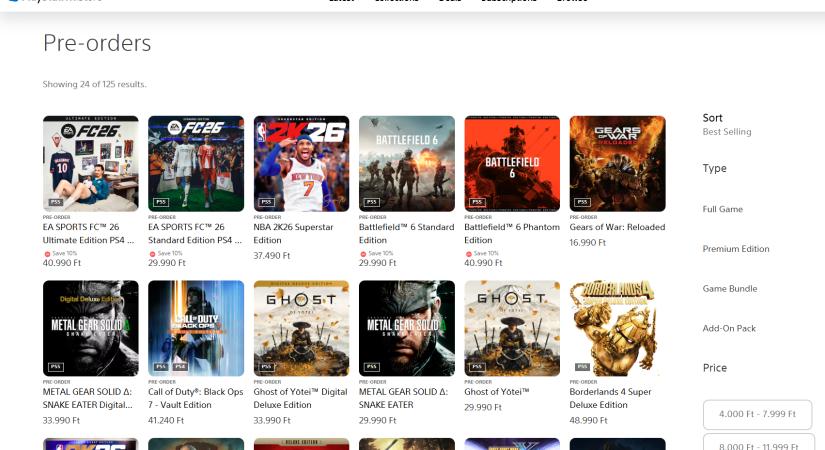Open Gears of War: Reloaded title link
Screen dimensions: 825x450
[617, 227]
